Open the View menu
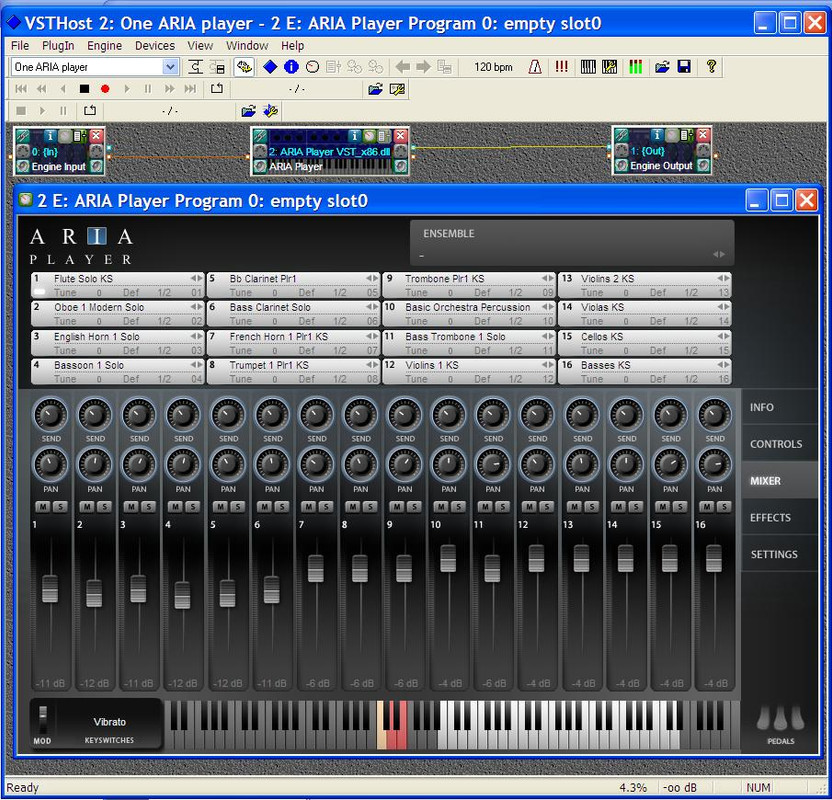 pyautogui.click(x=200, y=46)
